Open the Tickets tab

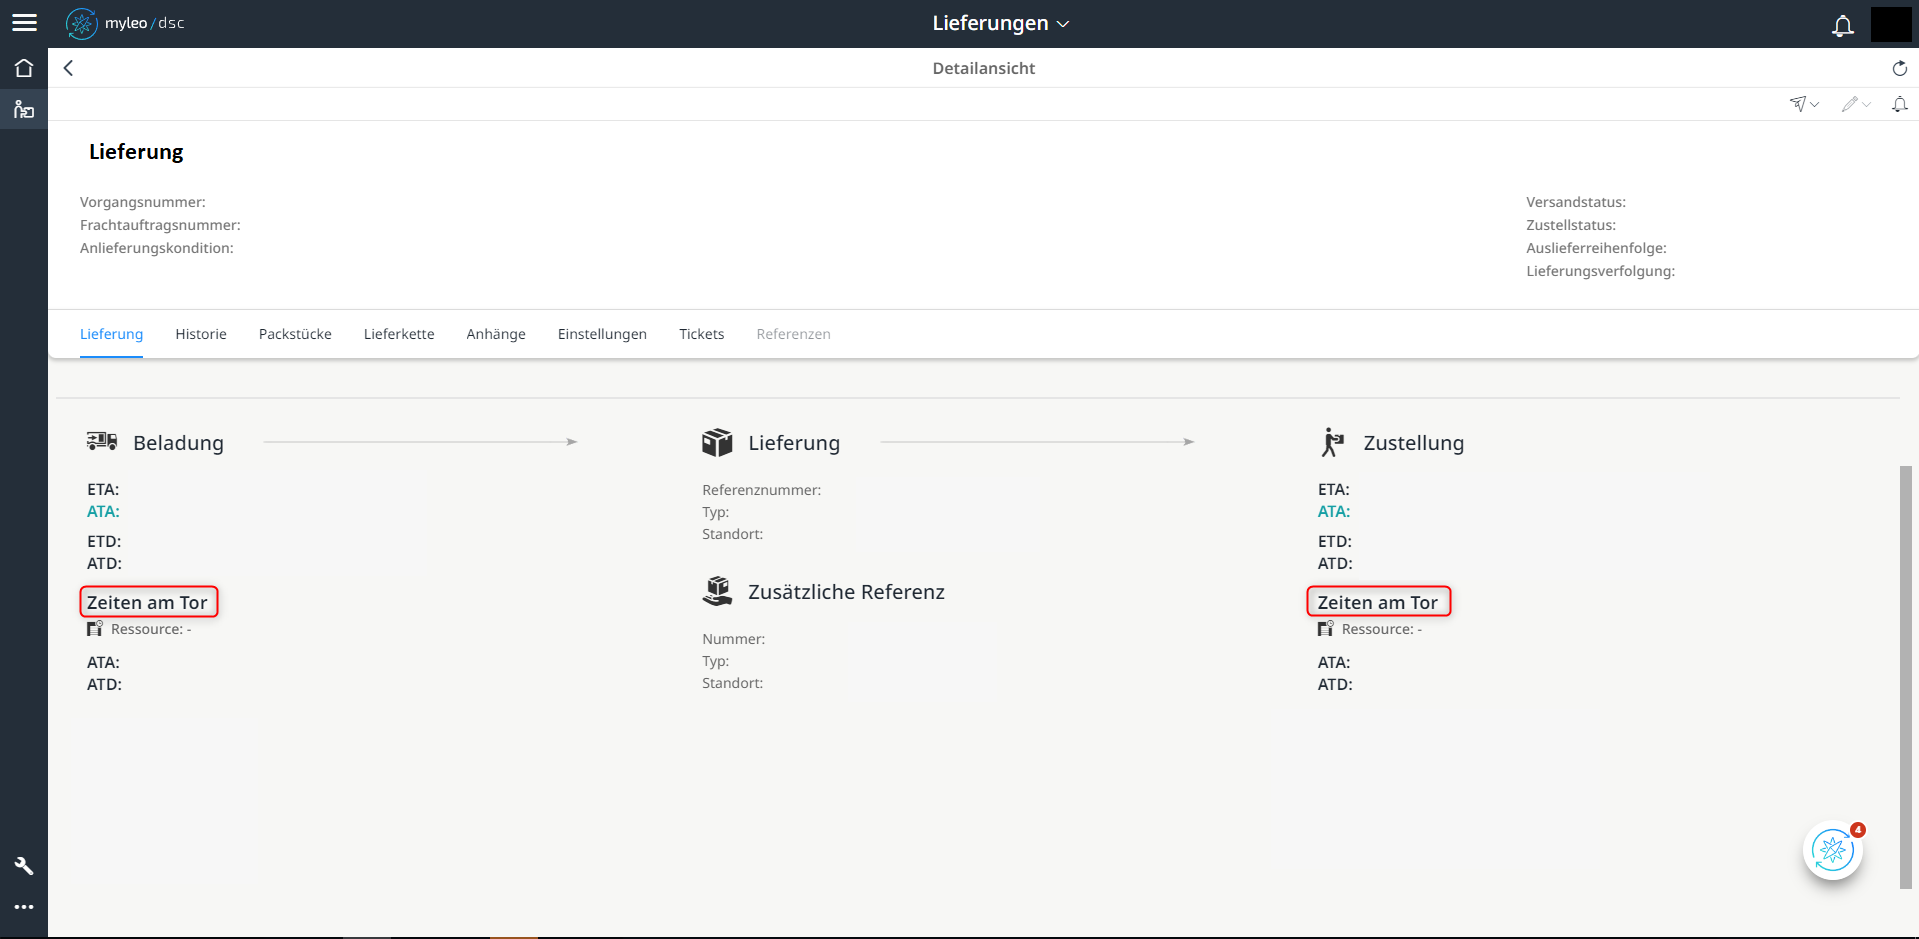pyautogui.click(x=701, y=334)
